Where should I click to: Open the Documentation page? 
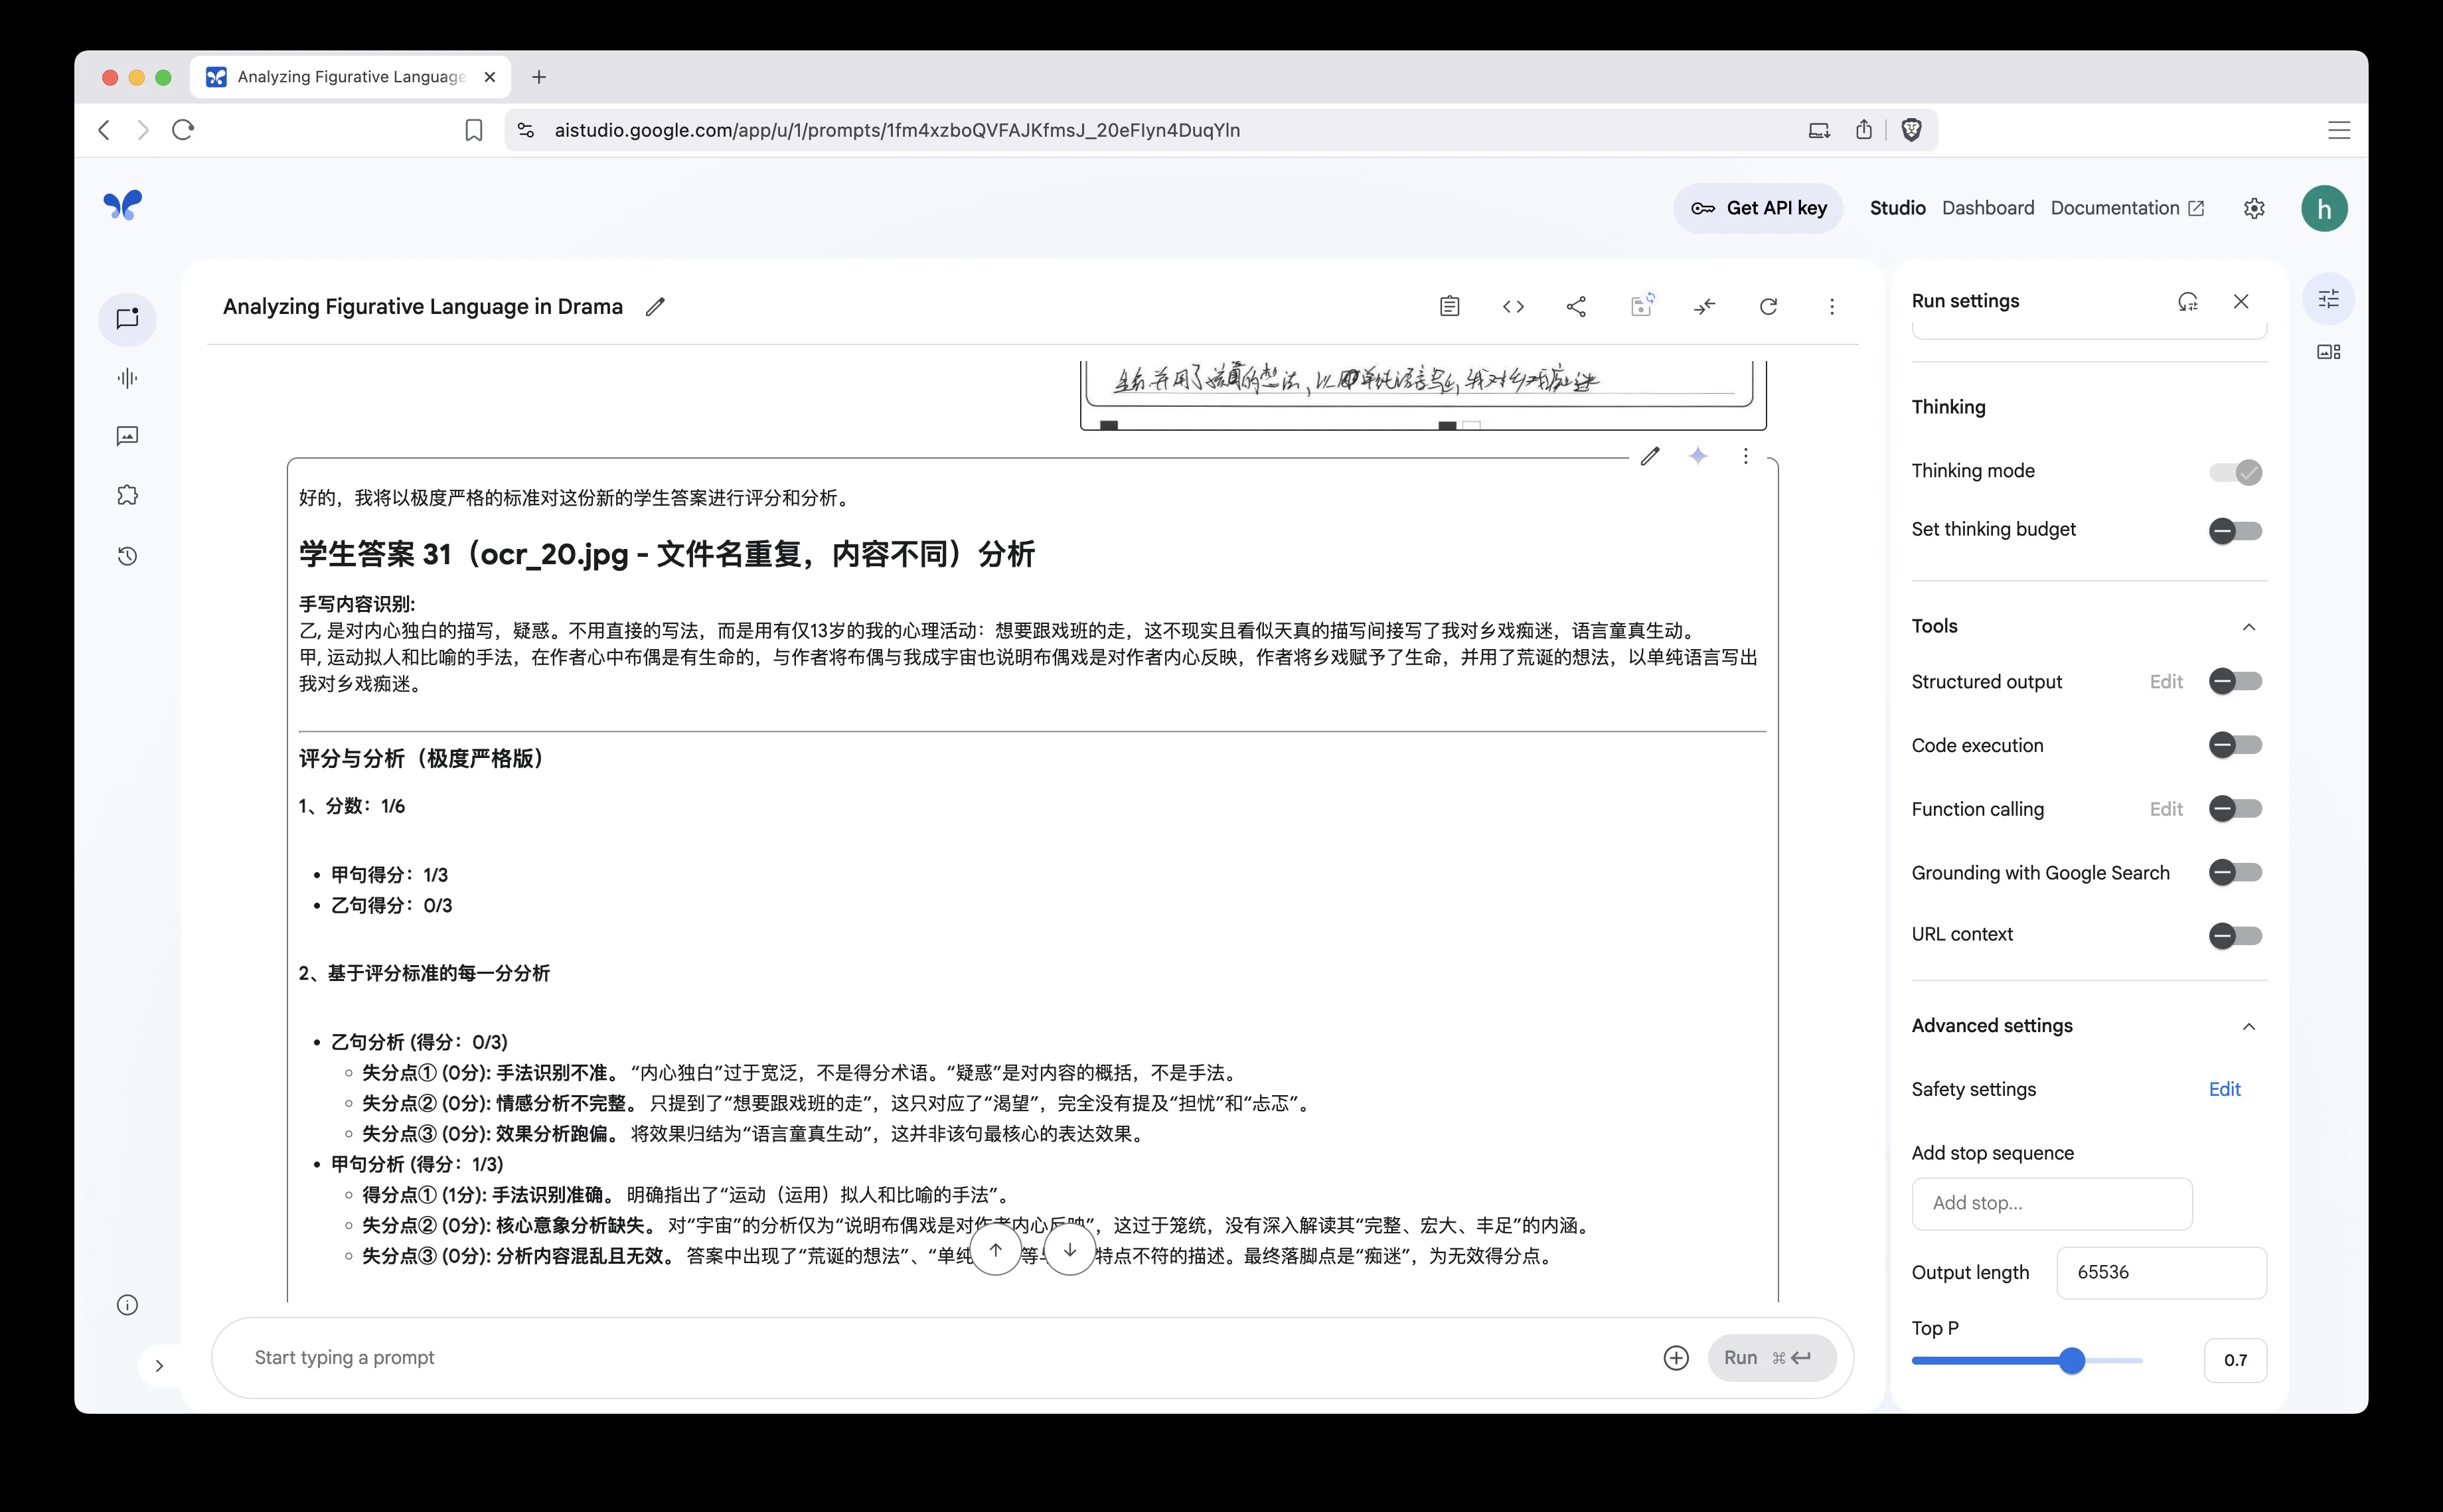point(2113,207)
